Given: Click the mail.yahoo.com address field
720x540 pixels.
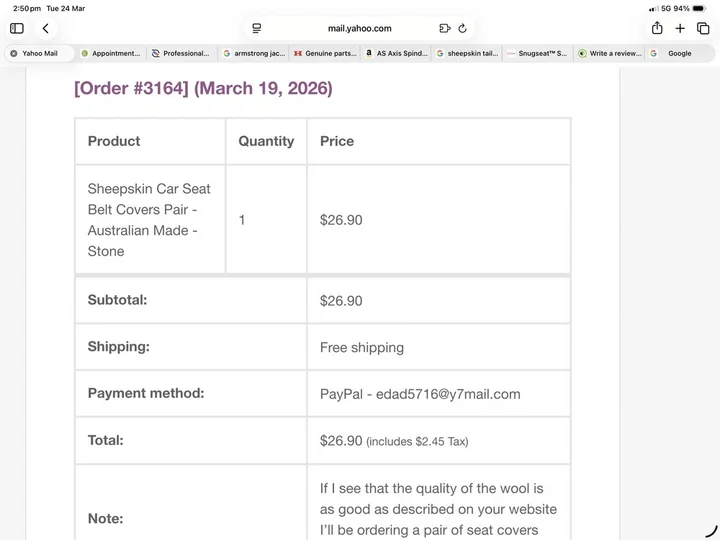Looking at the screenshot, I should pos(360,28).
